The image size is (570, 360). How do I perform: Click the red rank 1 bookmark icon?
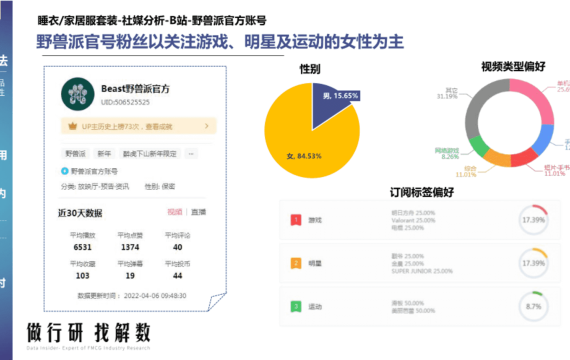(296, 220)
